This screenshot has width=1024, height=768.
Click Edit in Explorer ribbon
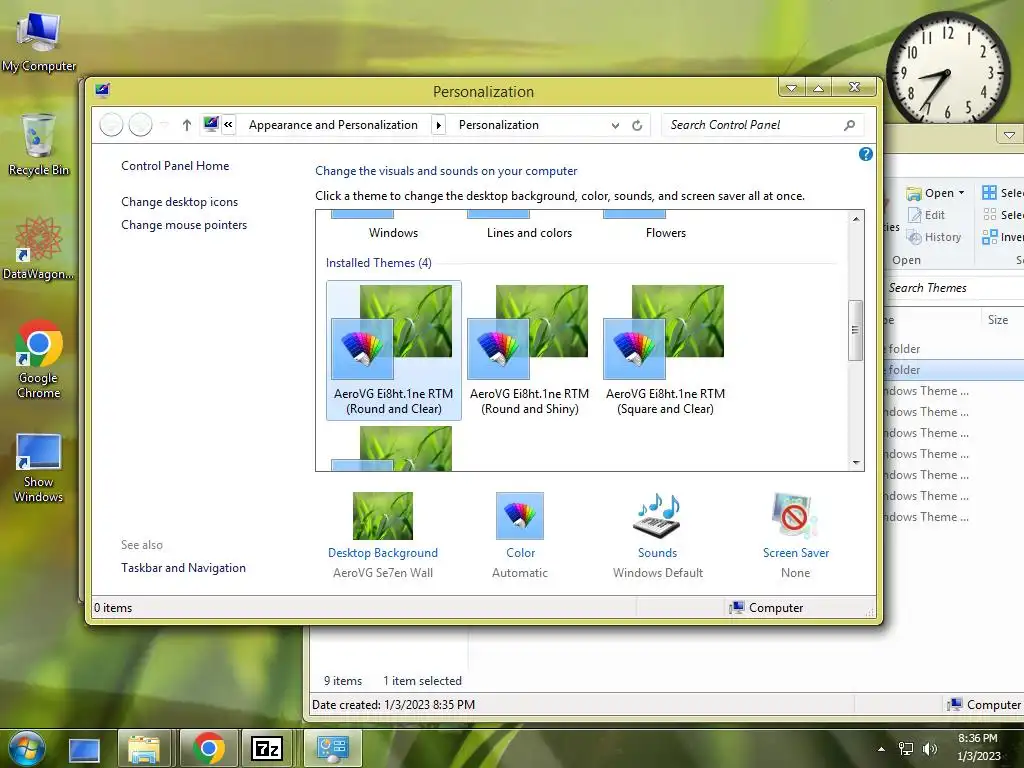click(926, 215)
